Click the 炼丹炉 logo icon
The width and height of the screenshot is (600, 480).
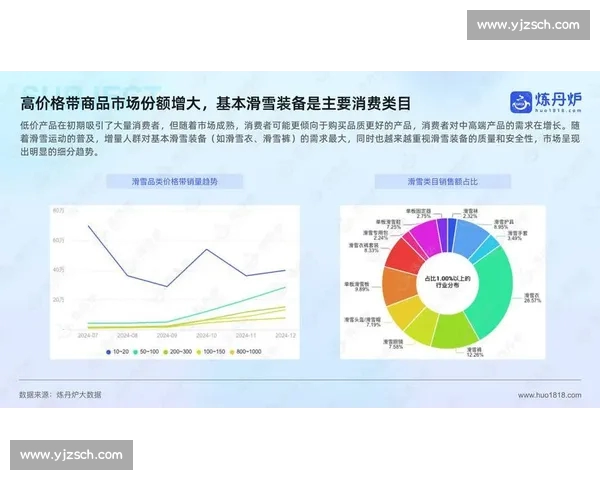(x=521, y=102)
